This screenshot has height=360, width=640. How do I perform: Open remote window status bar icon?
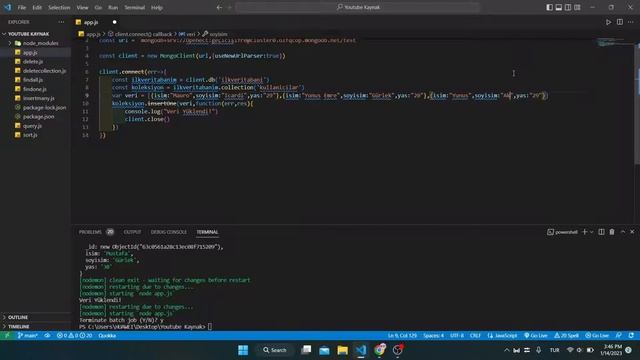pos(7,336)
